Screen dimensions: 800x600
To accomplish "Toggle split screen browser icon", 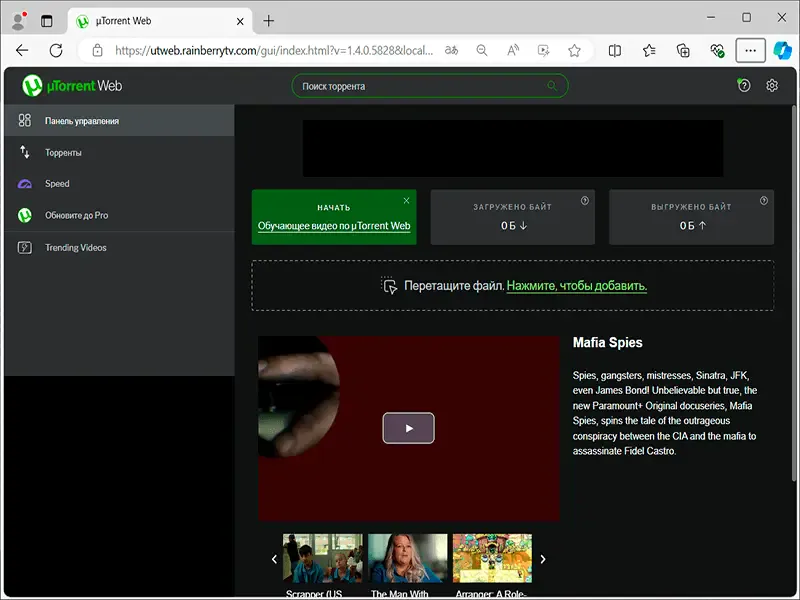I will click(x=615, y=50).
